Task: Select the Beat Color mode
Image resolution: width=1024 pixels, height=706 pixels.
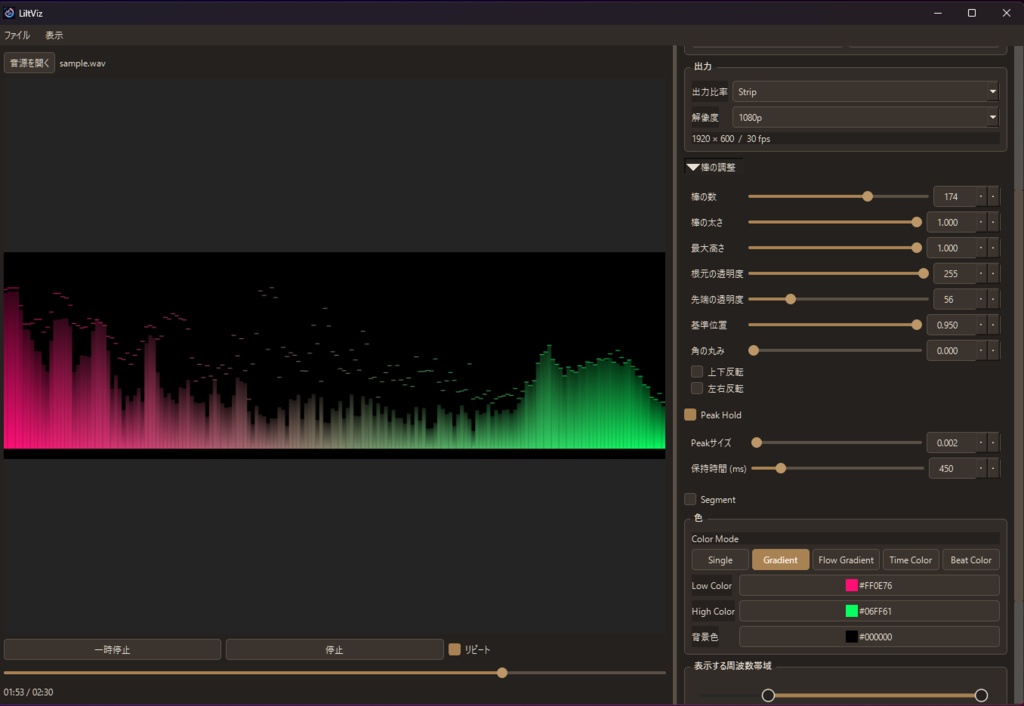Action: coord(970,560)
